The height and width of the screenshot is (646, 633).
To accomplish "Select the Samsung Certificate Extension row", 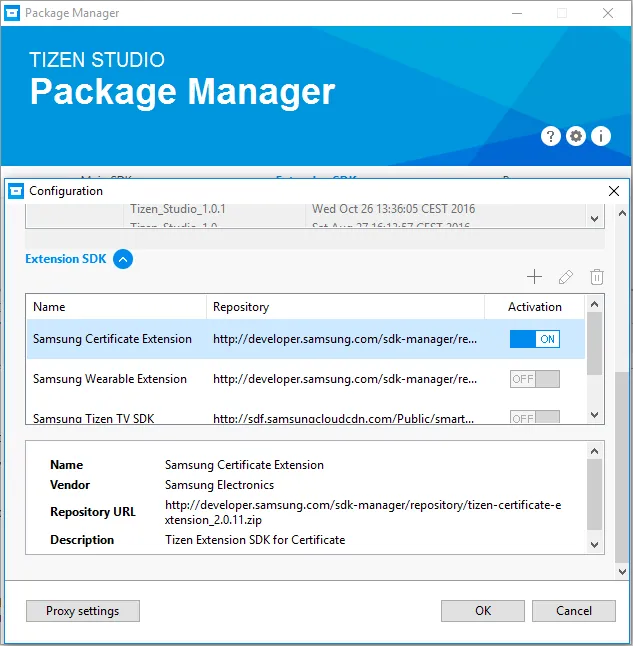I will click(x=306, y=339).
